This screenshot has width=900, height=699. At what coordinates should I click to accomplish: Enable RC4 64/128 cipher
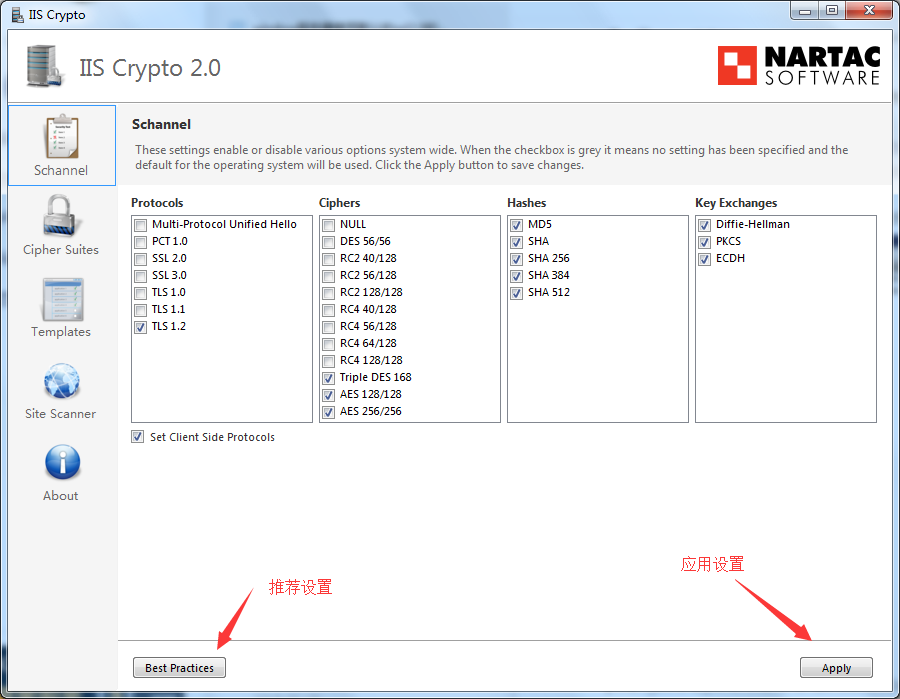coord(328,344)
